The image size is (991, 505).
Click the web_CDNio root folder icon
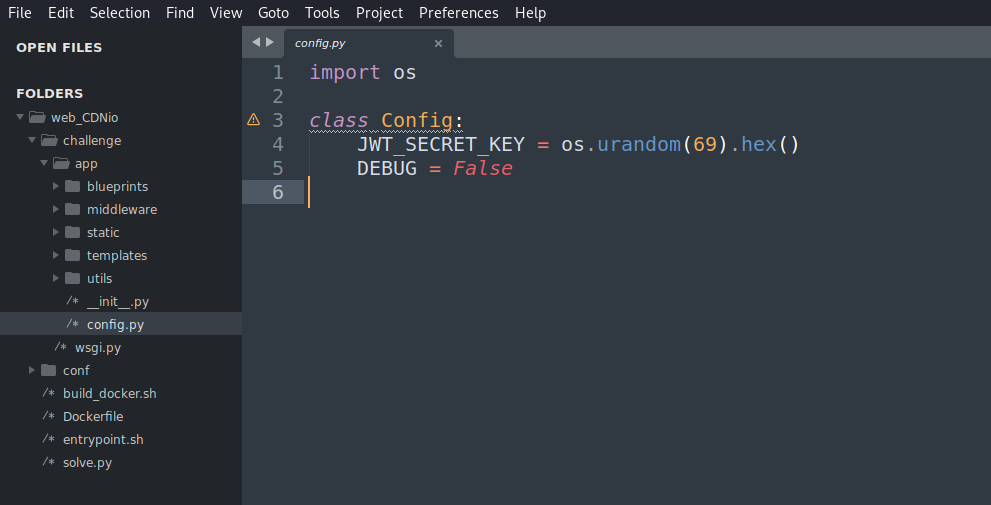click(37, 118)
